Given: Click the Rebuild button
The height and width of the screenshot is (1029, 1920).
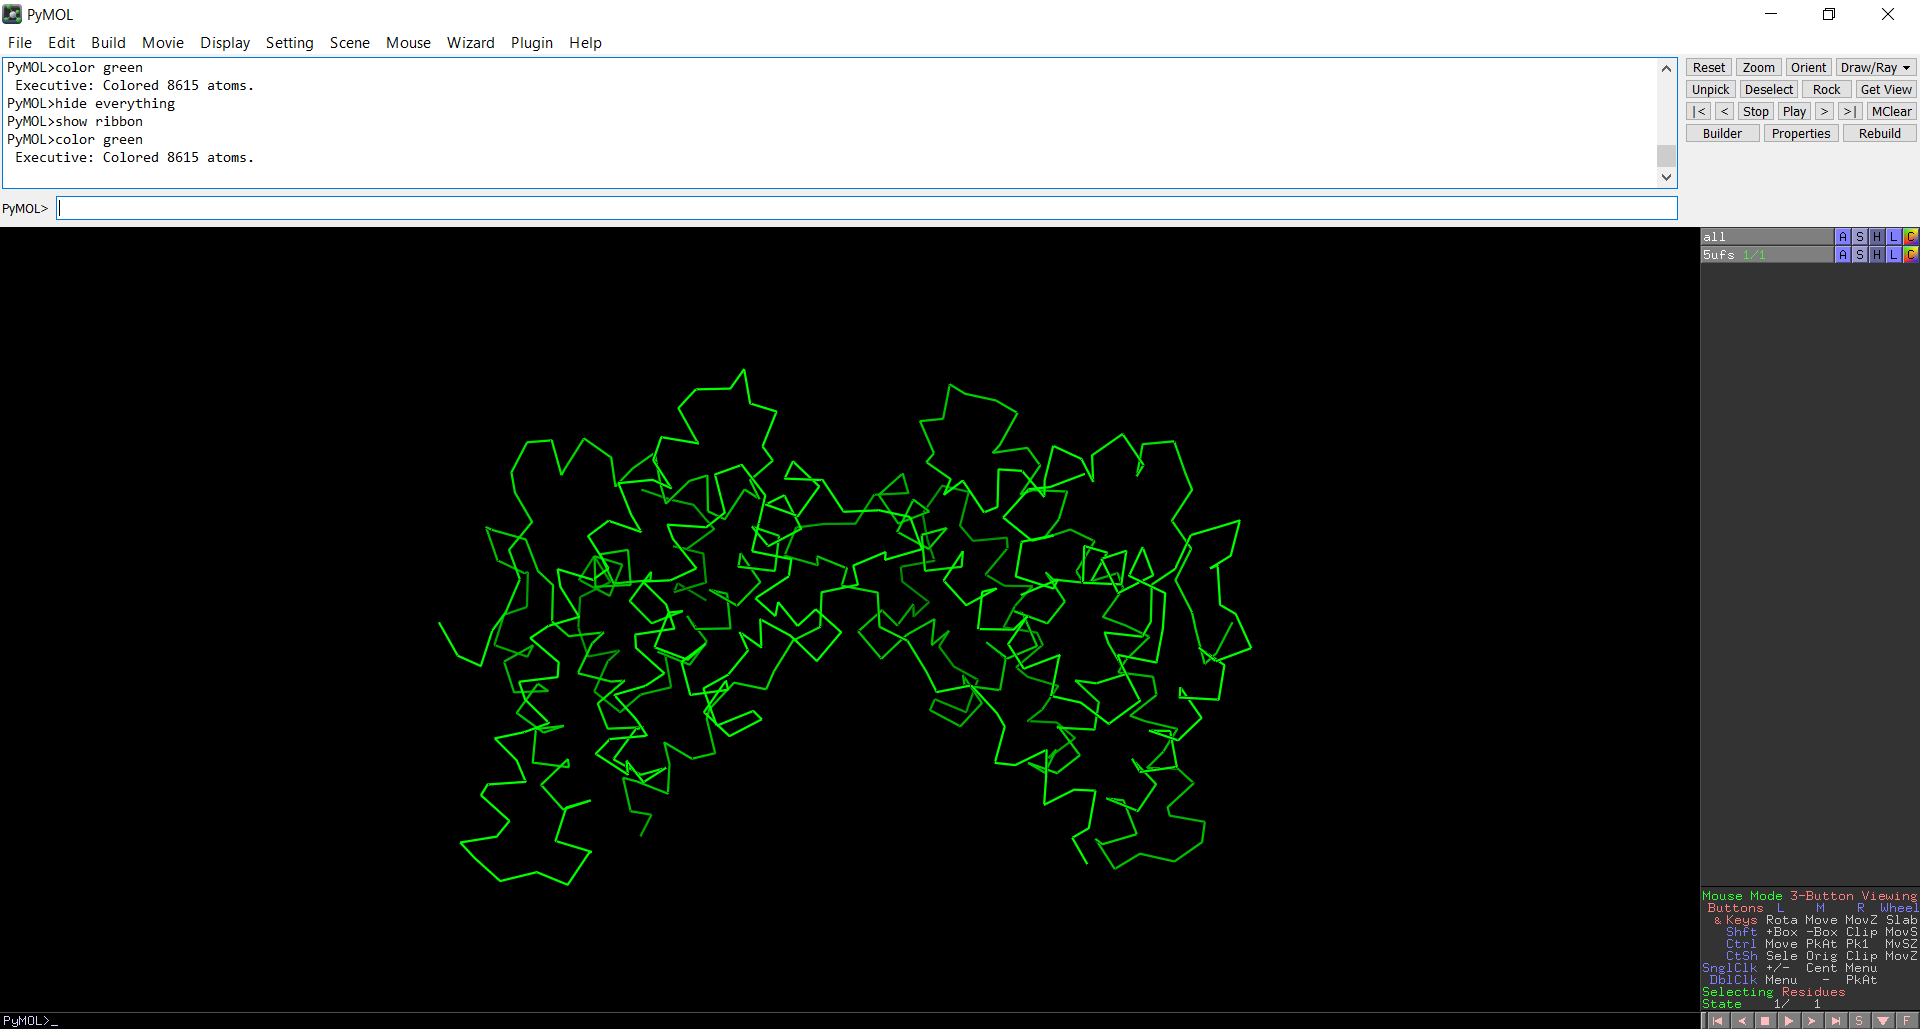Looking at the screenshot, I should (x=1880, y=134).
